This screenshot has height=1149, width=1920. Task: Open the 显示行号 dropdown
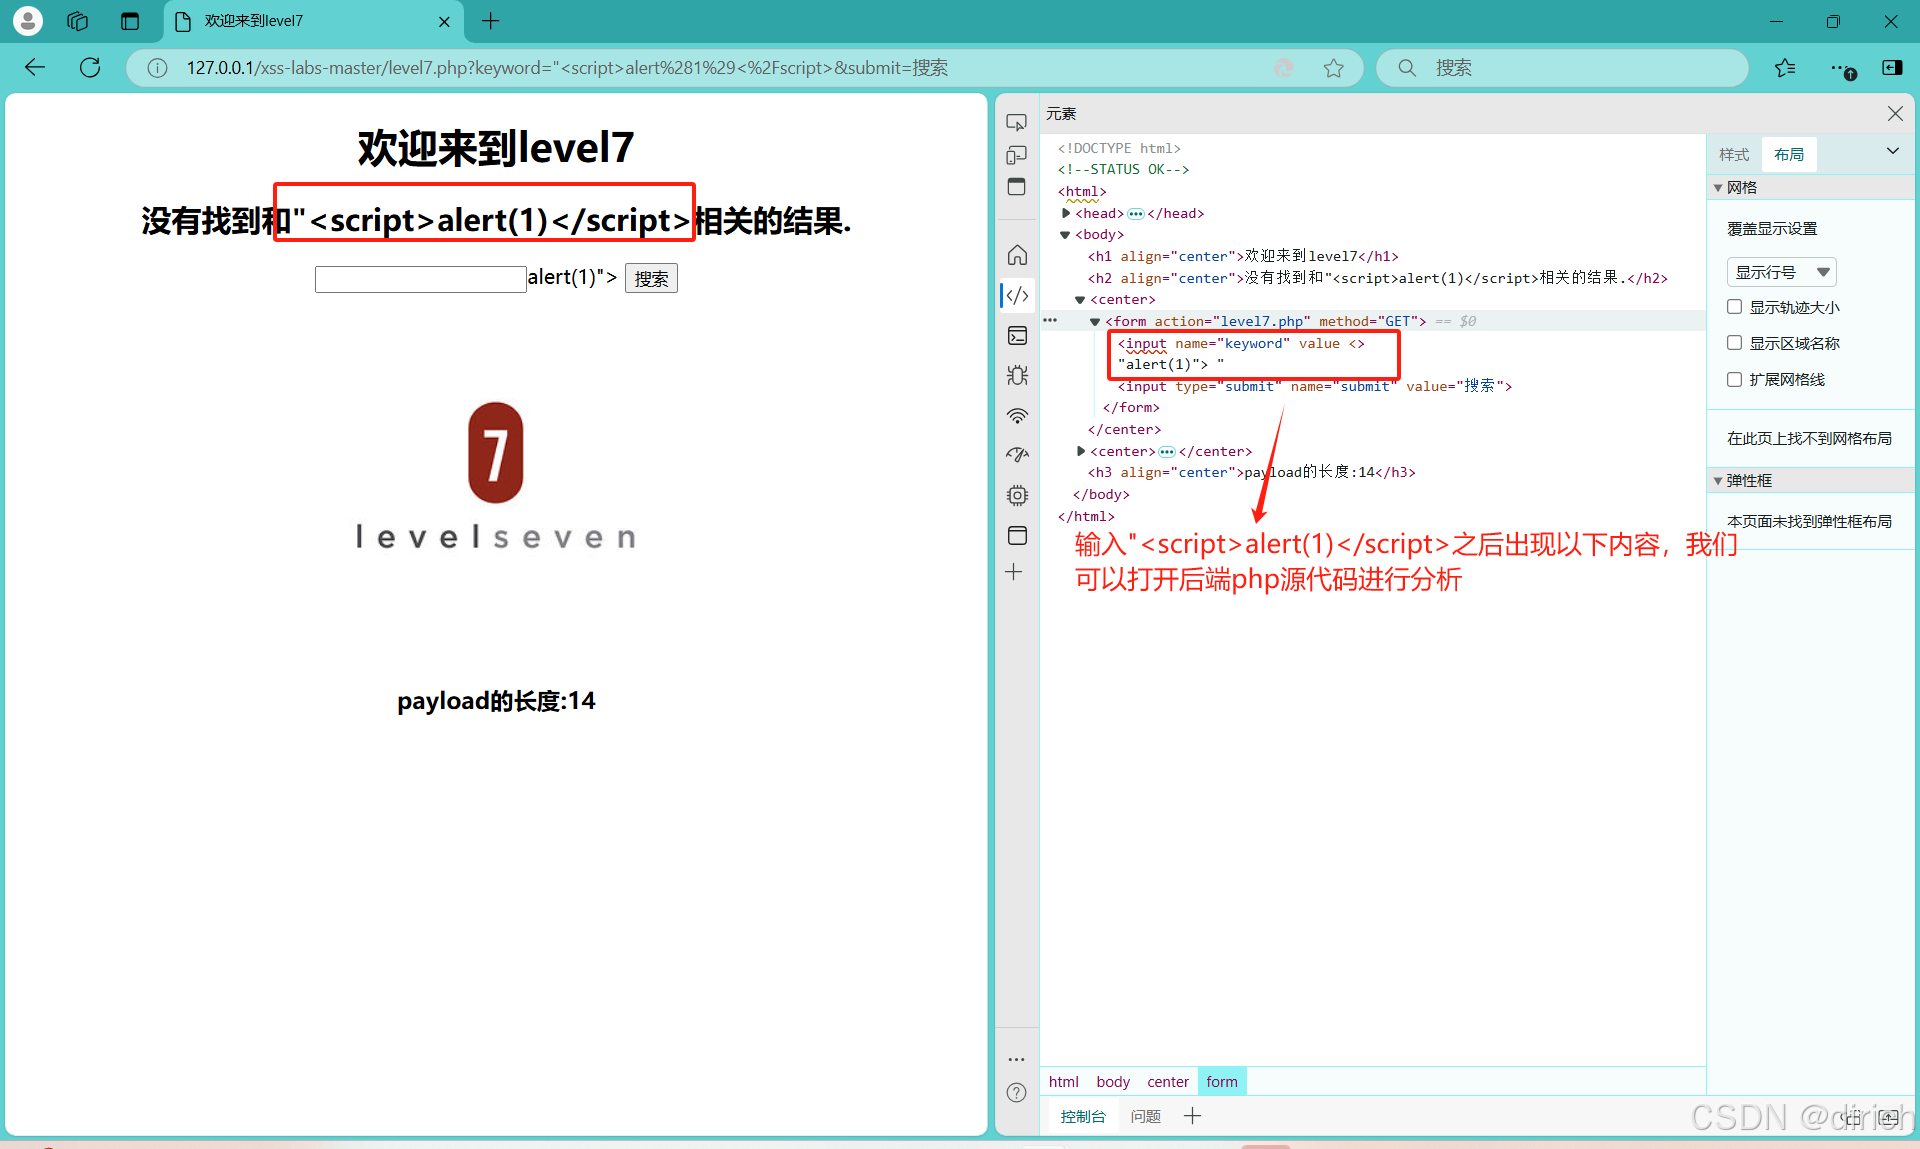click(x=1781, y=272)
